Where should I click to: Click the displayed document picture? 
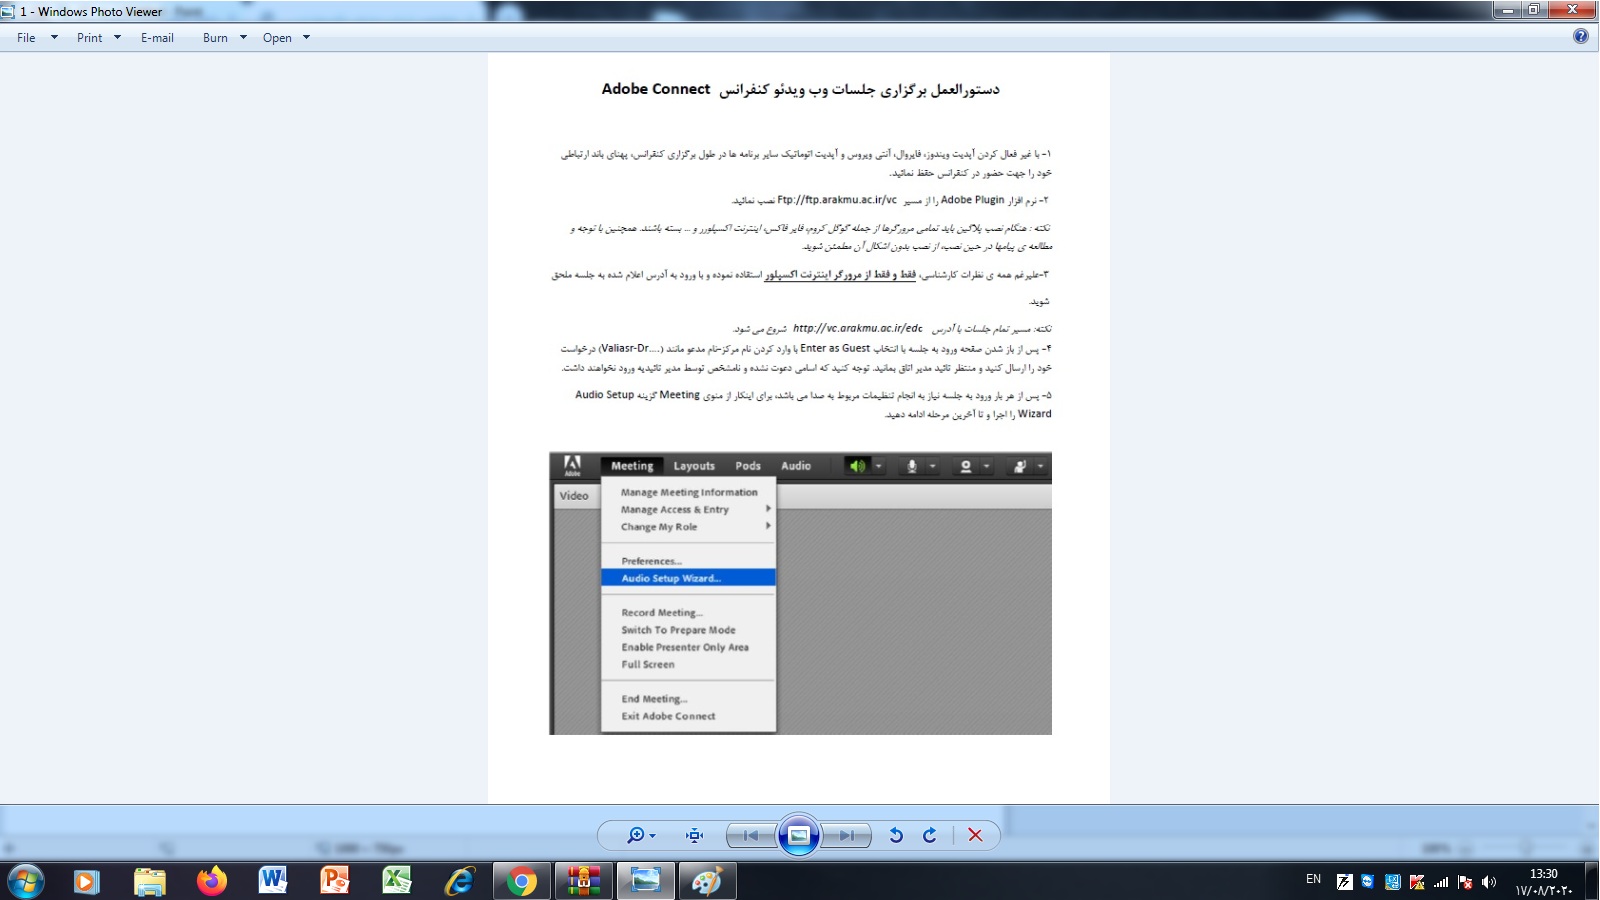[x=799, y=428]
